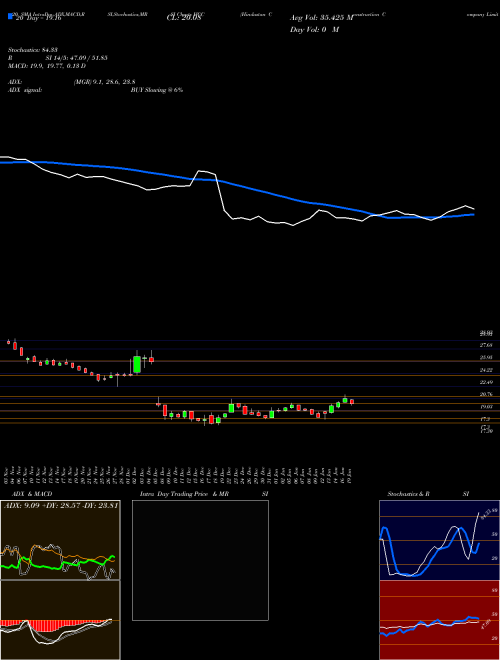Click the 20.76 price axis label

pyautogui.click(x=487, y=394)
